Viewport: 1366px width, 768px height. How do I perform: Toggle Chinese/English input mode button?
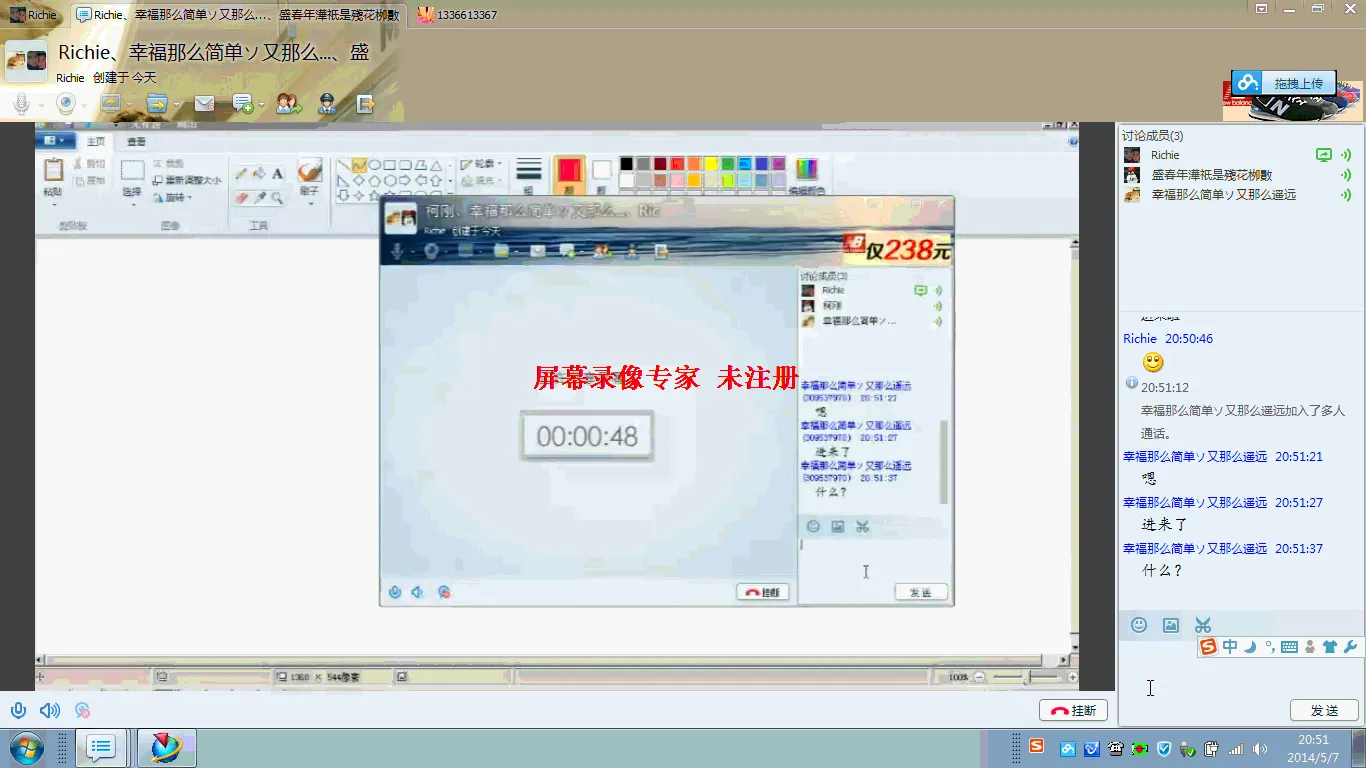coord(1230,647)
